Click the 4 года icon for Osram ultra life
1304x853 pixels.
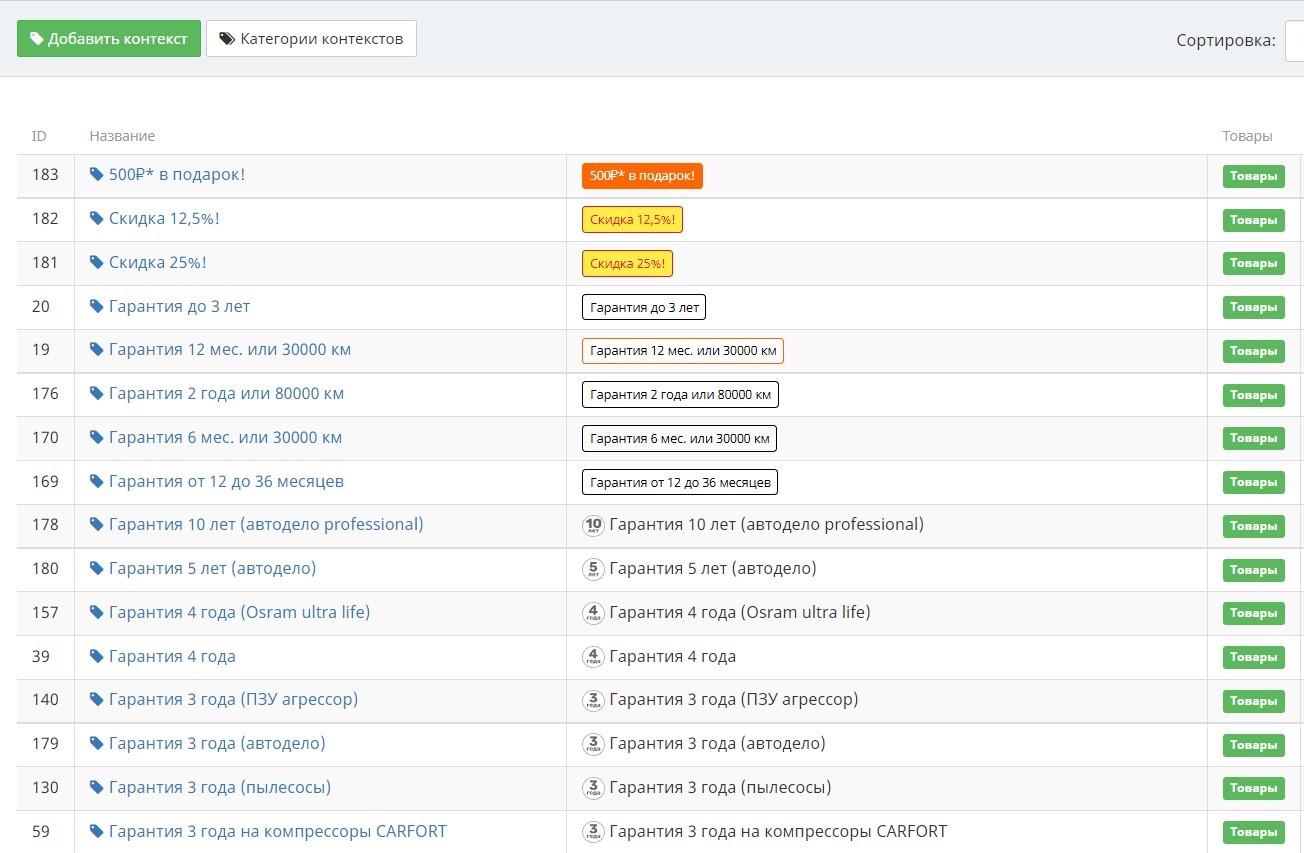[593, 613]
